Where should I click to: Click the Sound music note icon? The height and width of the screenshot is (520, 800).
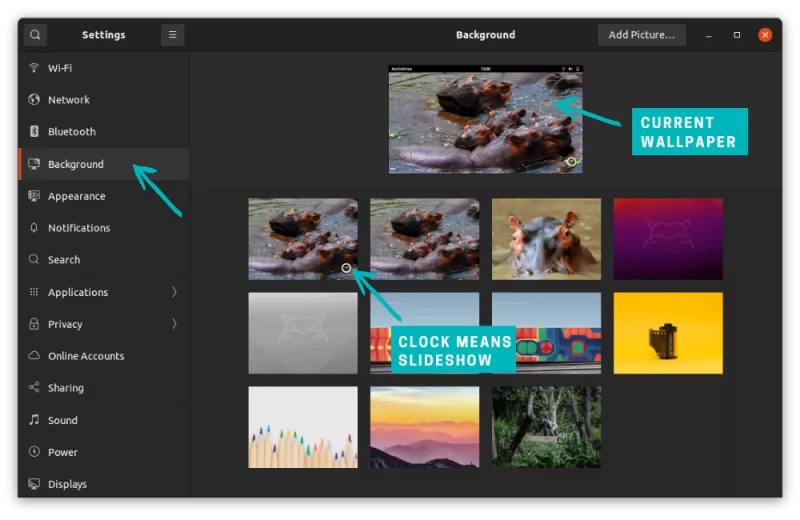click(x=34, y=419)
